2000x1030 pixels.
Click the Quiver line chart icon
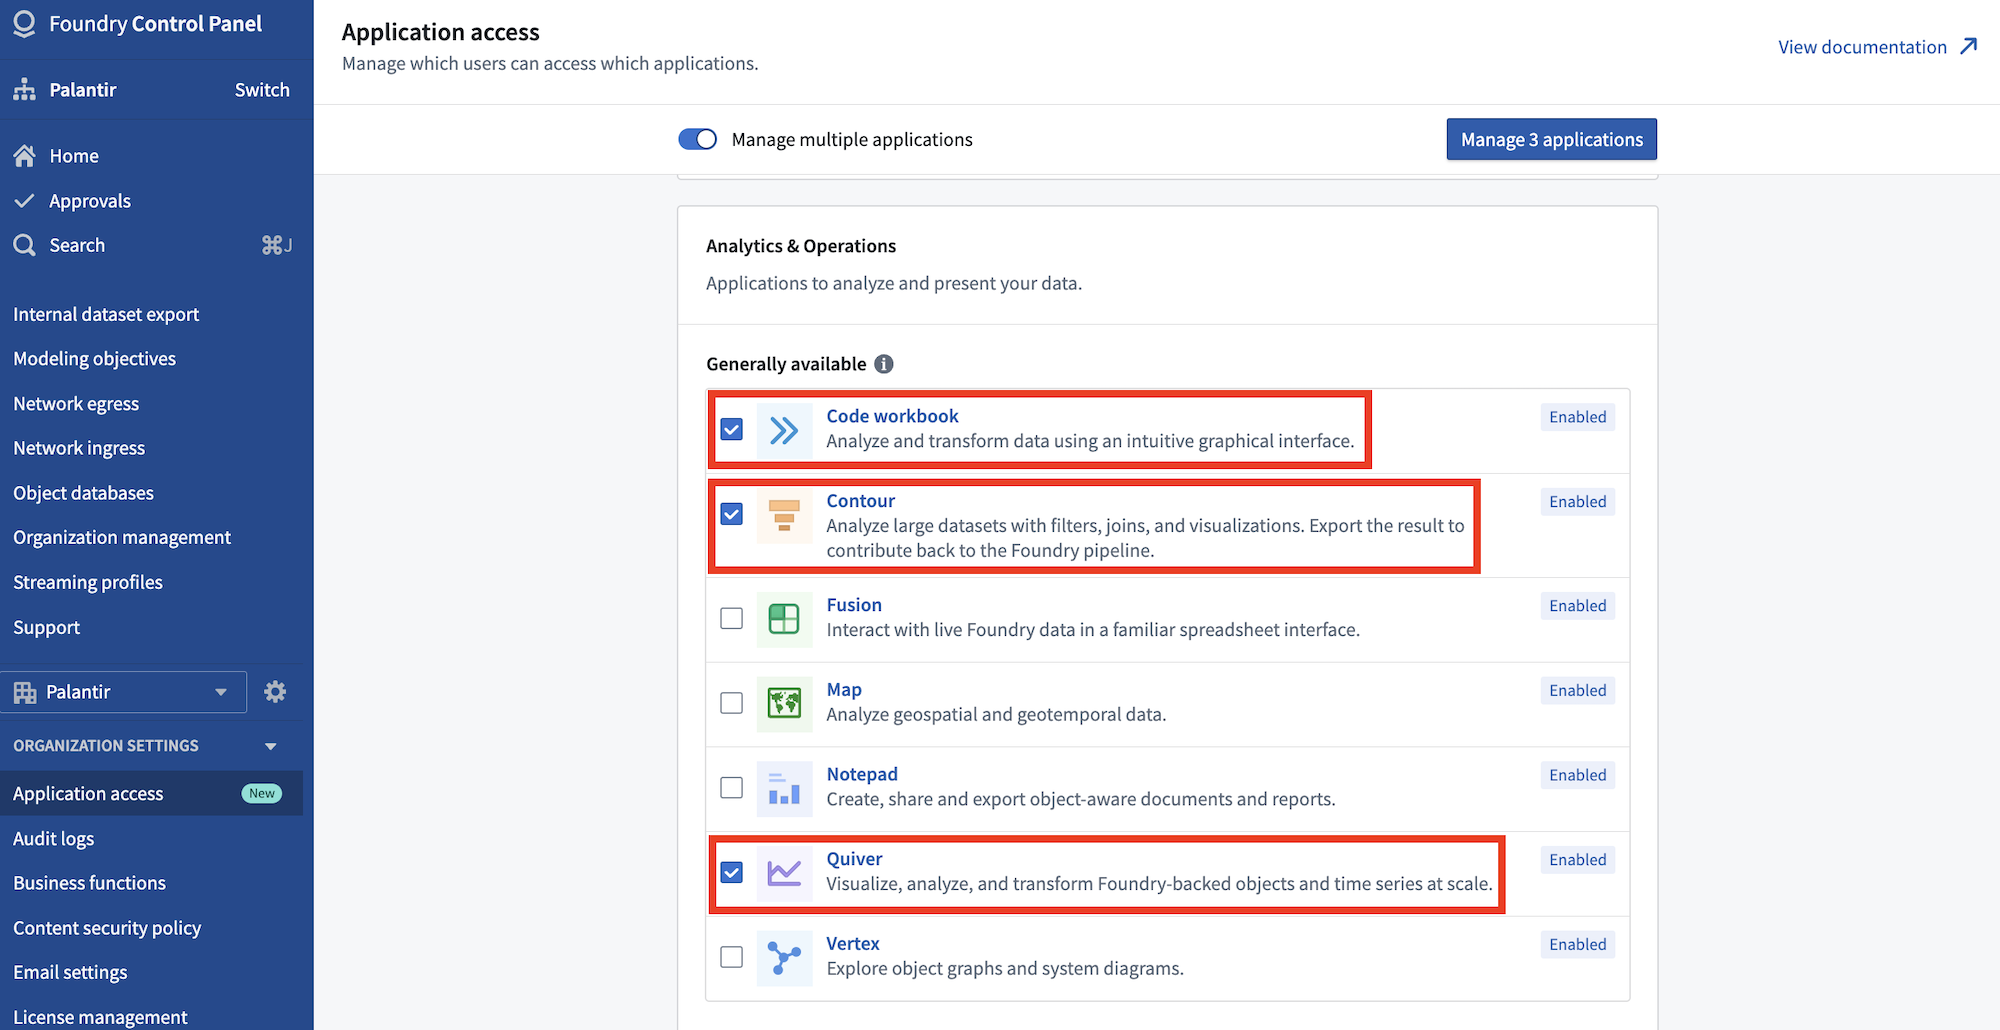click(784, 873)
